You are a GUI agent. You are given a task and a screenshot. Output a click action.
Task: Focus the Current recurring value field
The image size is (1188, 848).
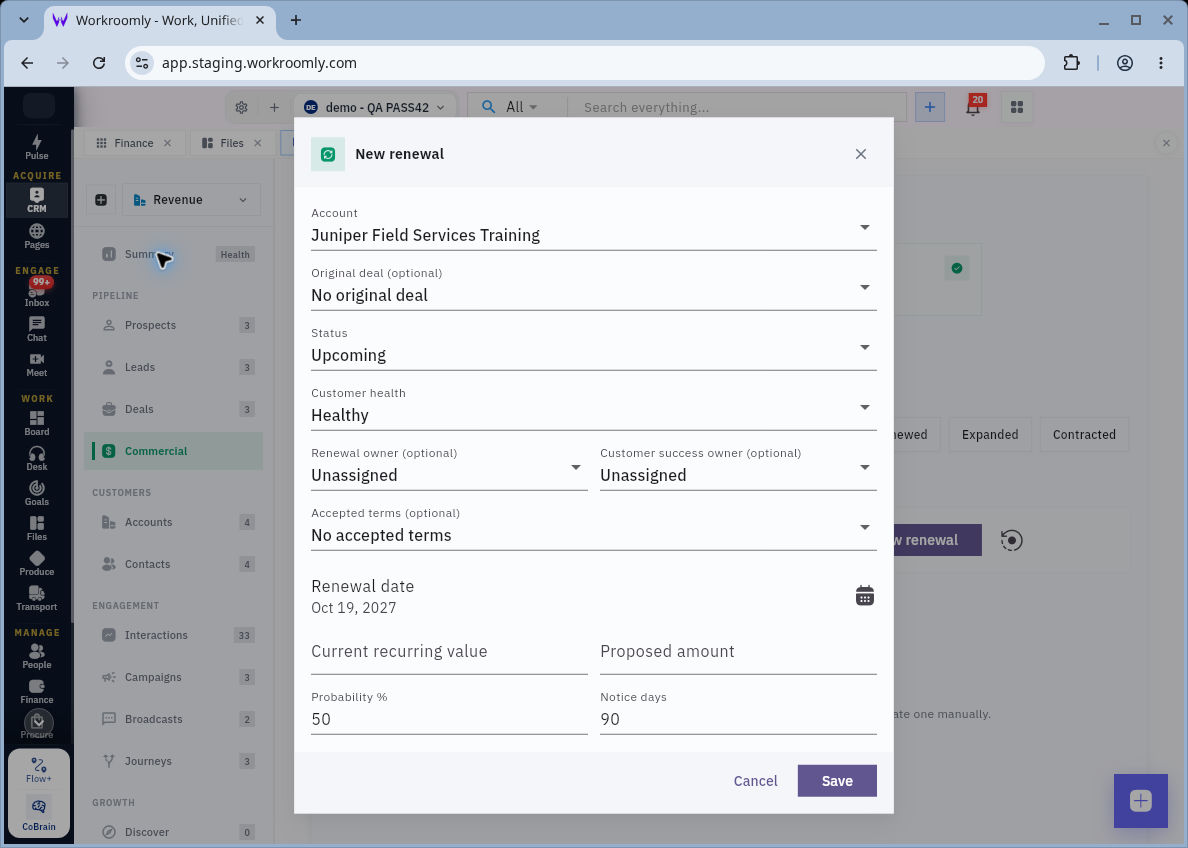[449, 652]
